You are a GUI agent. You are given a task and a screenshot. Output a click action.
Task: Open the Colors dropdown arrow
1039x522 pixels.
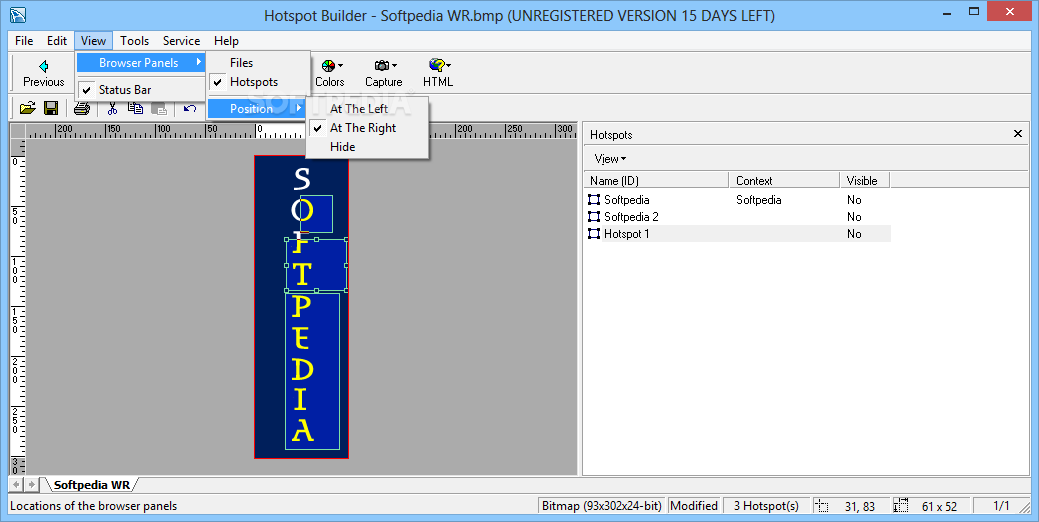pos(341,66)
